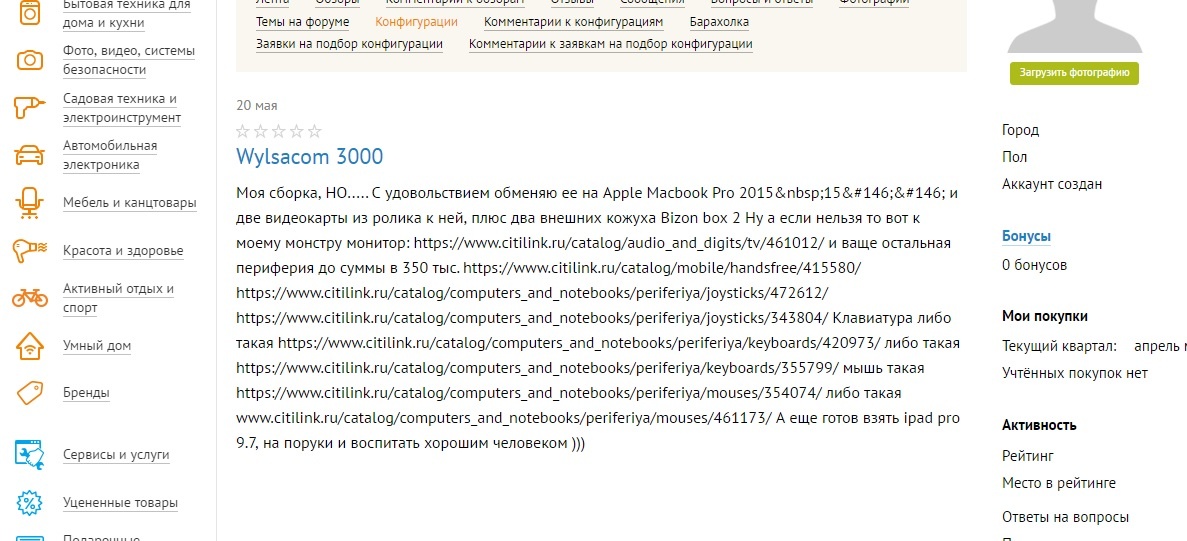This screenshot has width=1187, height=541.
Task: Click the house Wi-Fi icon for Умный дом
Action: coord(30,346)
